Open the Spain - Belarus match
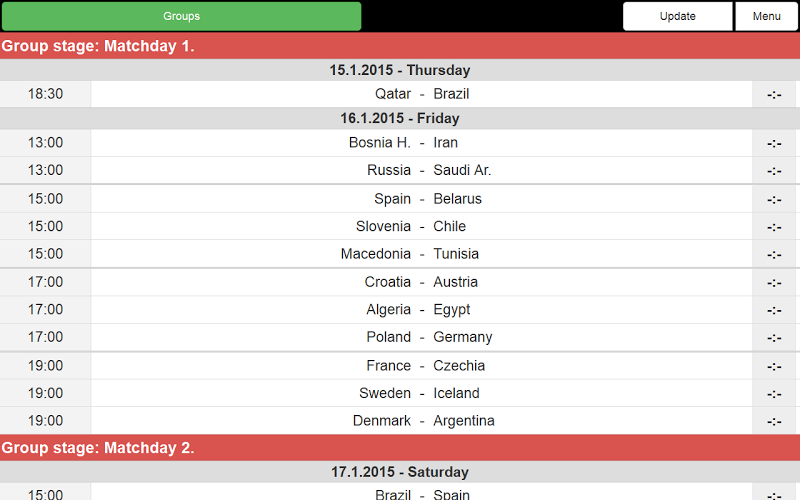This screenshot has height=500, width=800. 421,199
